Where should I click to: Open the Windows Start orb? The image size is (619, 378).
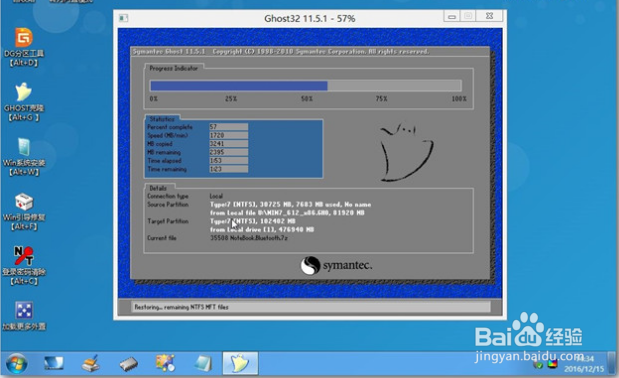click(17, 363)
